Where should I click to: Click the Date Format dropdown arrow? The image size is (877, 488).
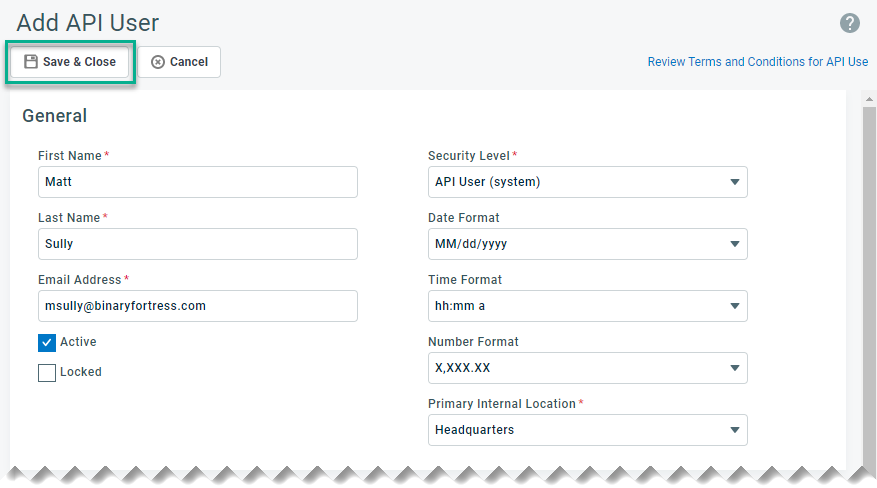coord(734,244)
